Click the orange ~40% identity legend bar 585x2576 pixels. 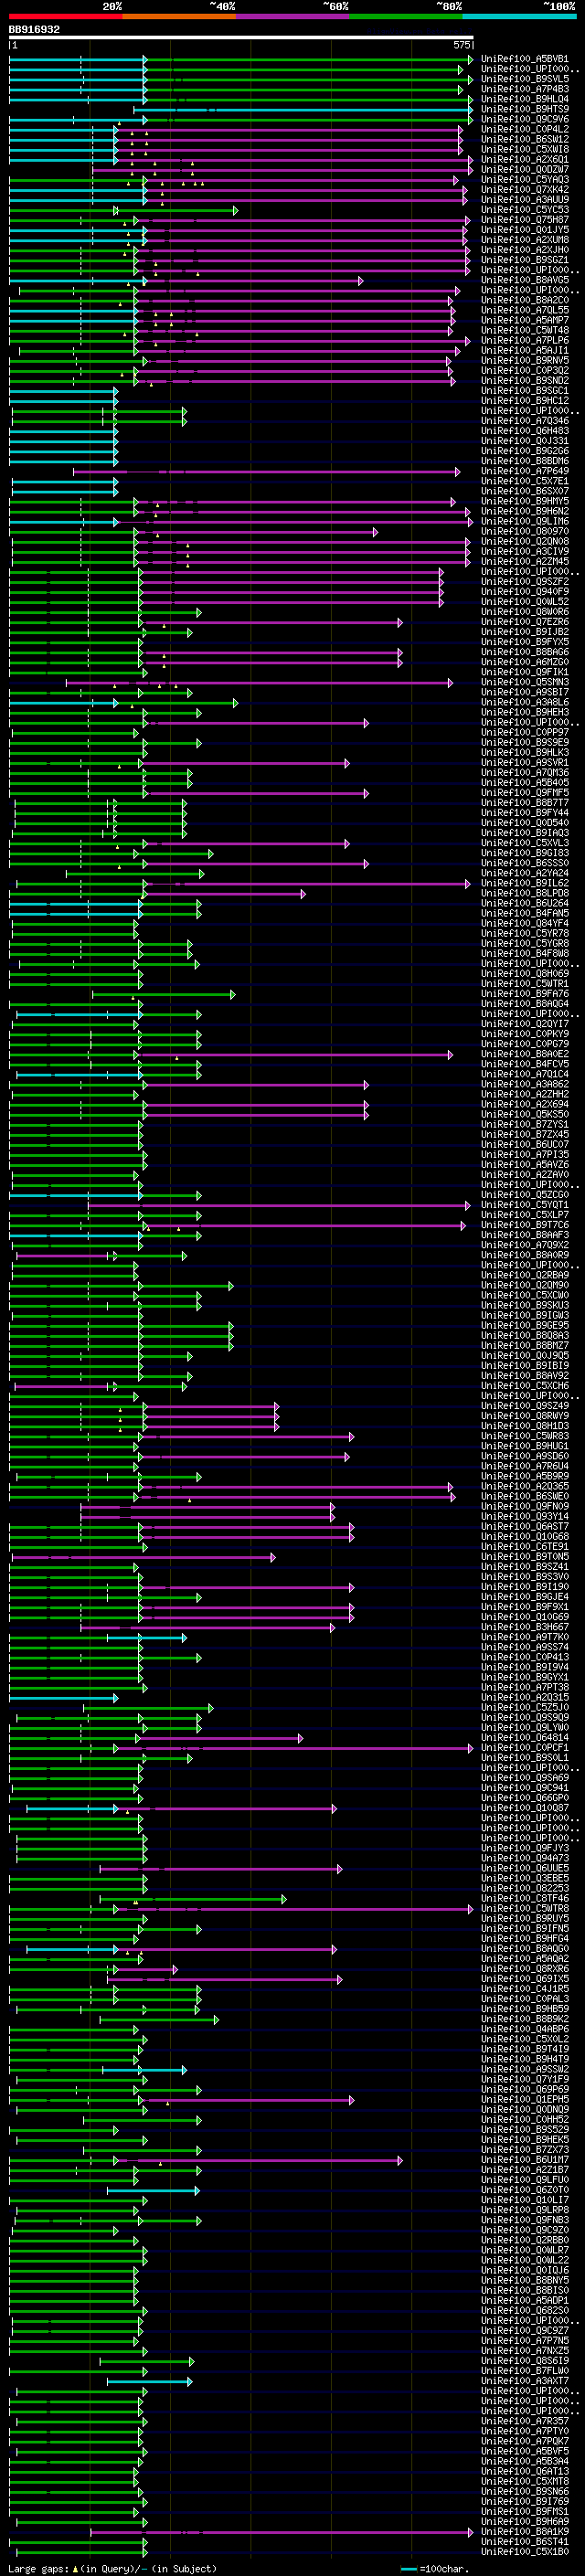click(179, 16)
